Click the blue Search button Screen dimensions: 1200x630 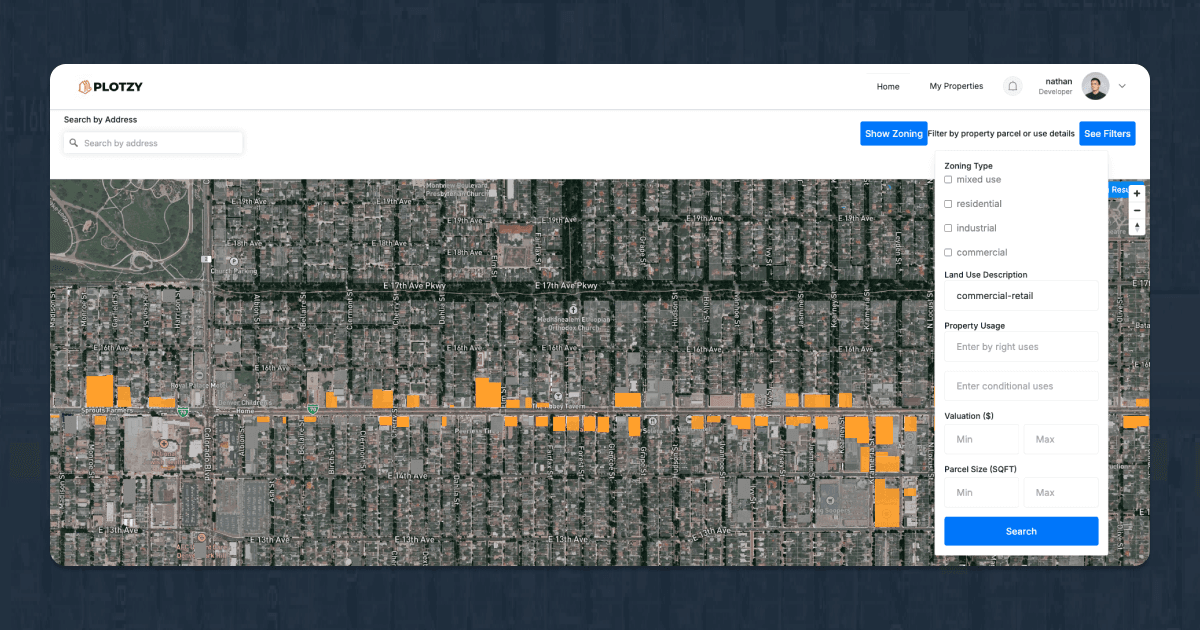[x=1021, y=531]
